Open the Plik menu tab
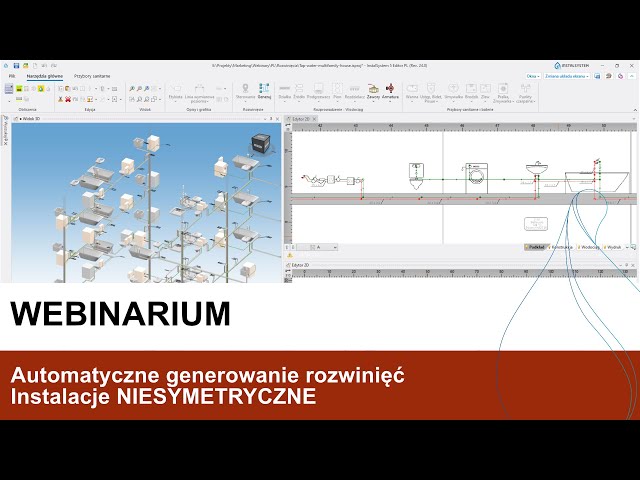 coord(12,76)
